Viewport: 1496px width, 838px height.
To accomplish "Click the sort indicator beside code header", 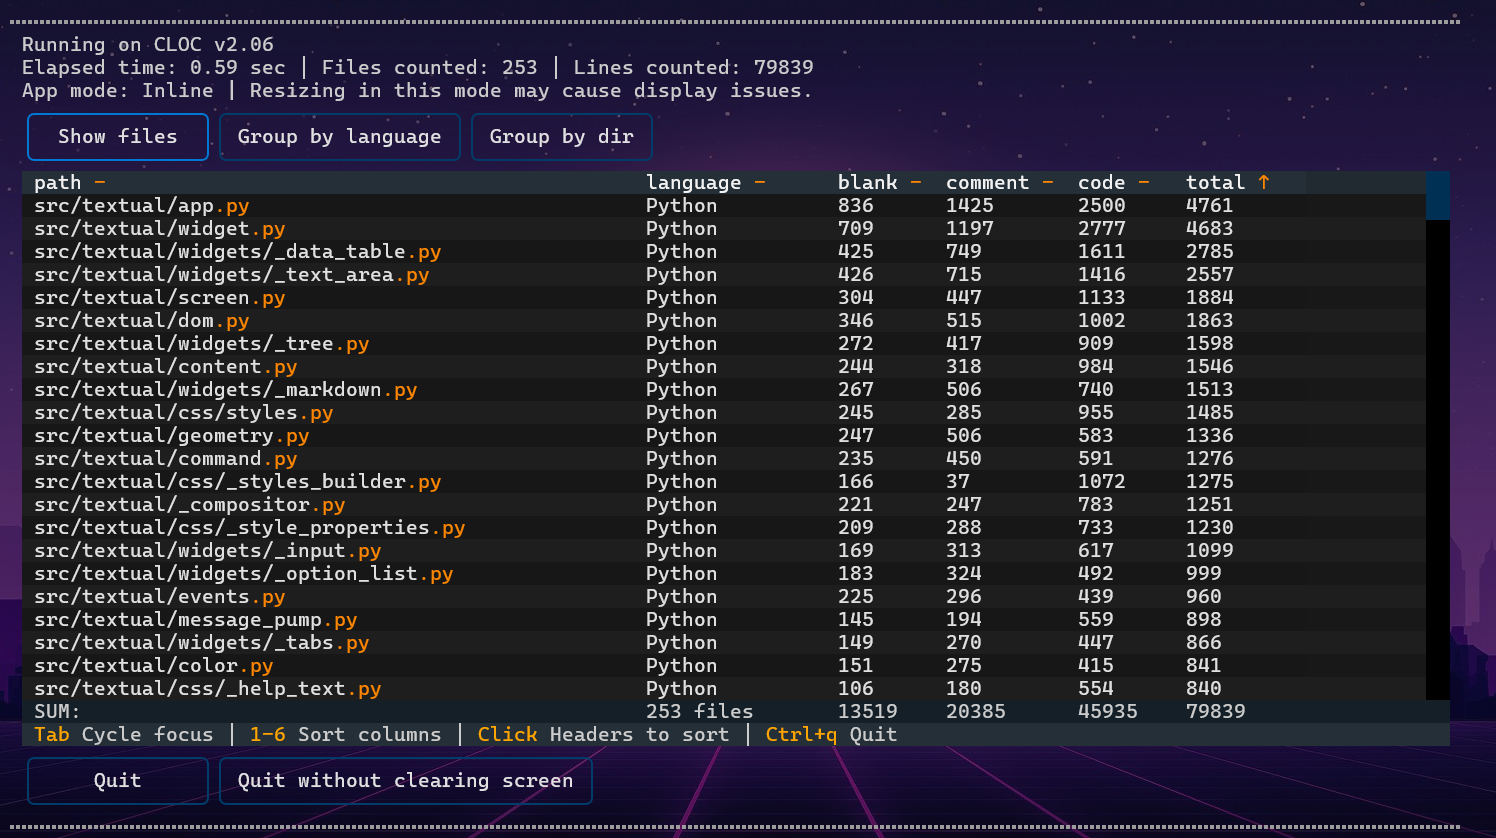I will click(x=1143, y=182).
